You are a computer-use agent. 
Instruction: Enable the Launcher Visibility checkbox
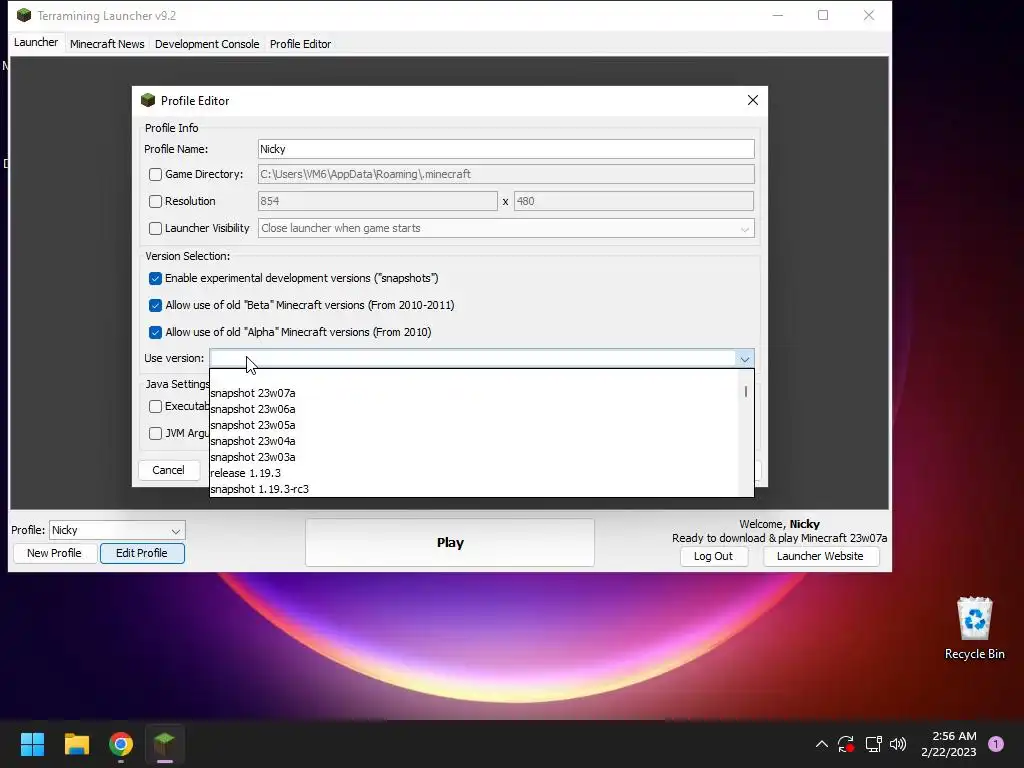pyautogui.click(x=155, y=229)
